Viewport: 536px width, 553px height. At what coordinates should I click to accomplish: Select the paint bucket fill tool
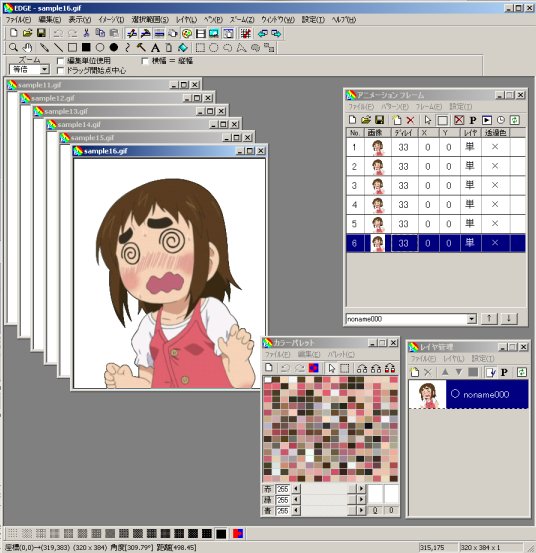click(183, 48)
